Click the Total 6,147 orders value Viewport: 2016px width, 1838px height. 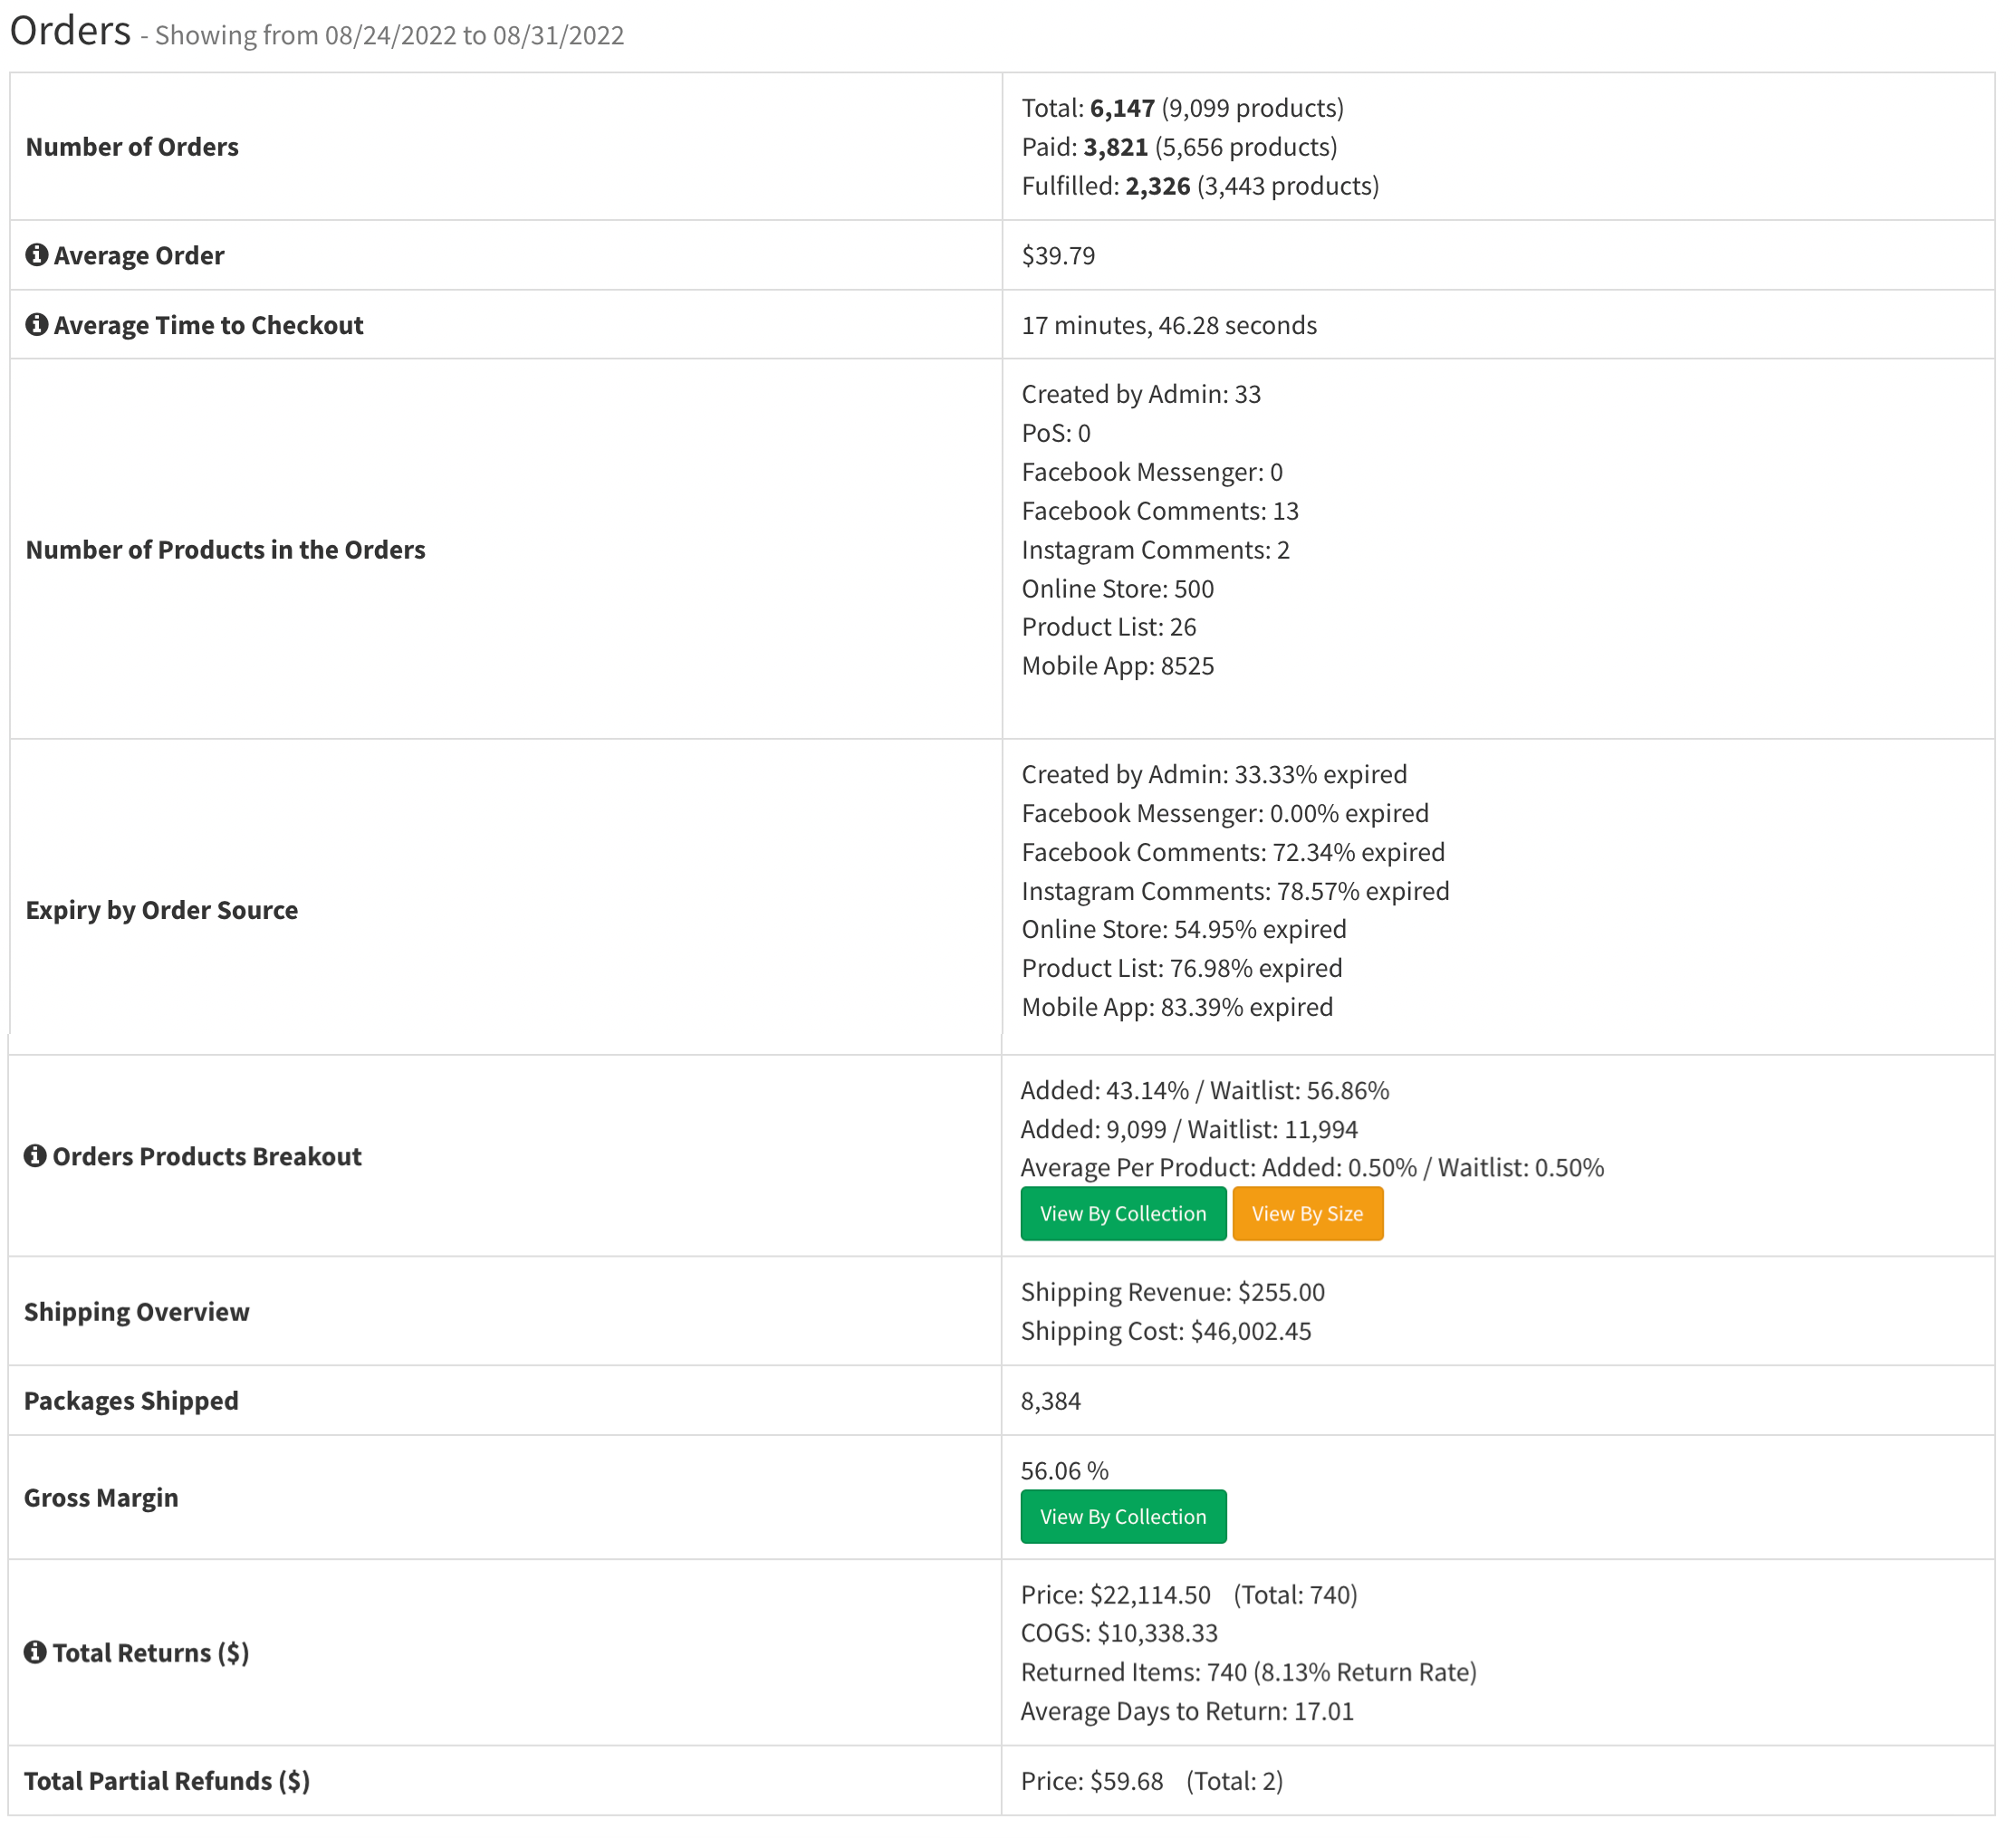pyautogui.click(x=1122, y=108)
